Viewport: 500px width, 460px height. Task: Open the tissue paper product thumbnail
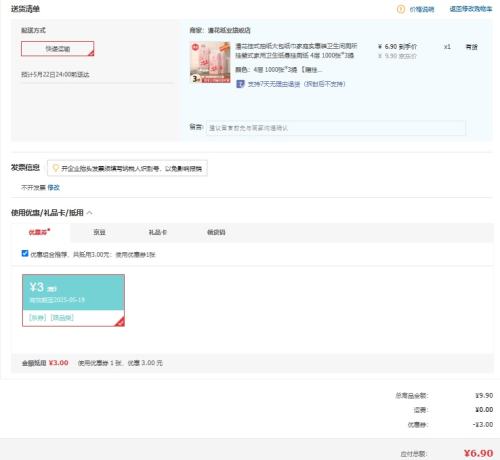210,62
